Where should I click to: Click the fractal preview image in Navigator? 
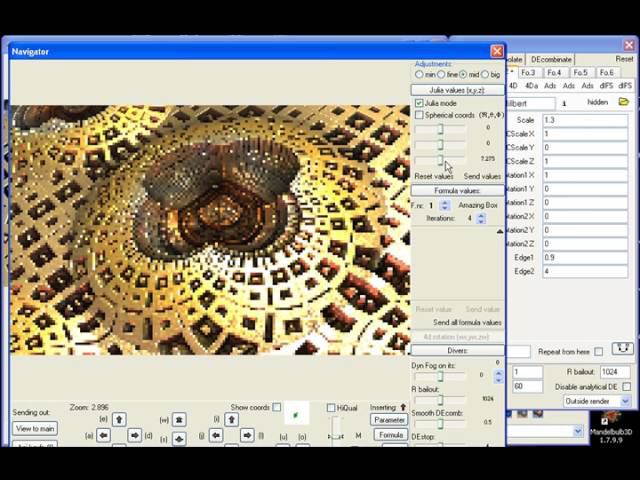(210, 230)
